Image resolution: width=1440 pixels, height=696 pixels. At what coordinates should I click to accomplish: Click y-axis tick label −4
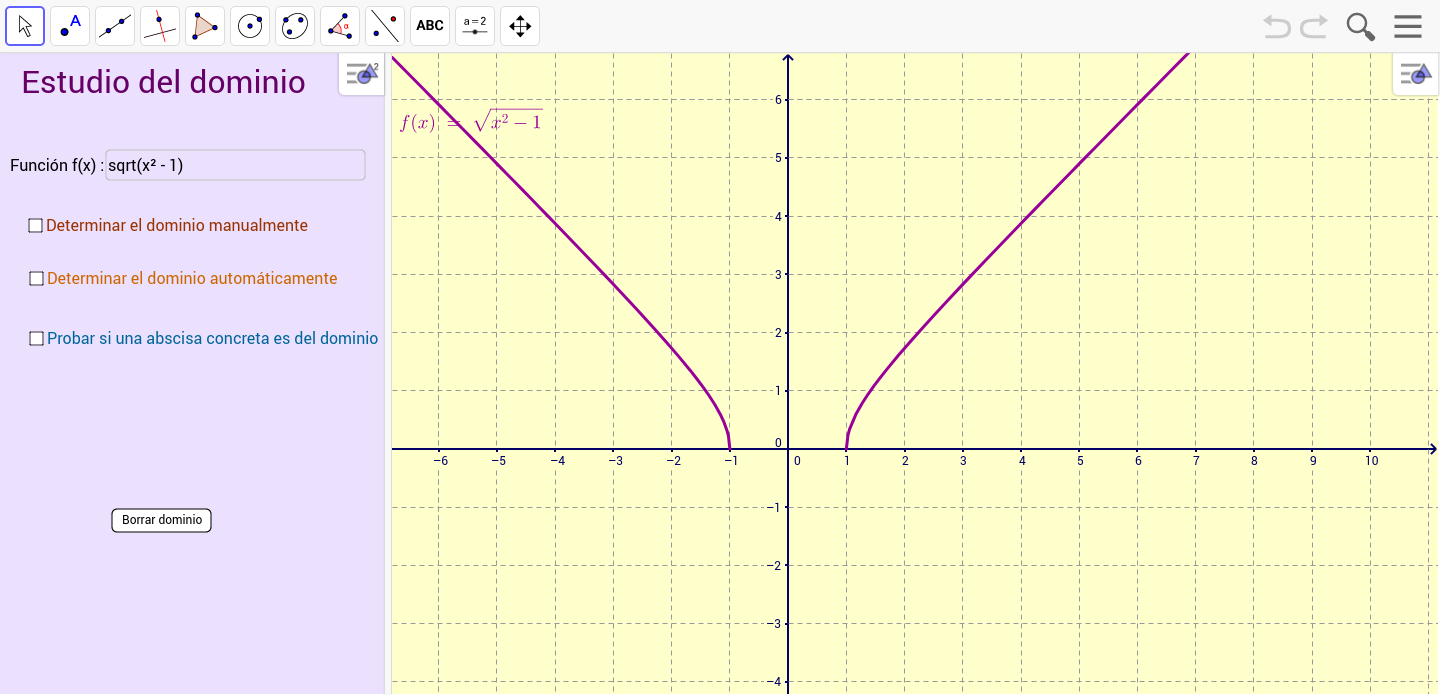click(x=775, y=681)
